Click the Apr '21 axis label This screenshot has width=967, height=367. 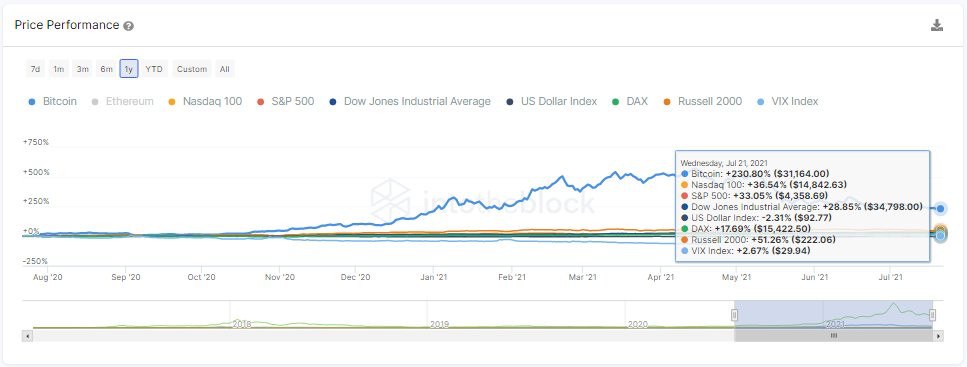(660, 278)
